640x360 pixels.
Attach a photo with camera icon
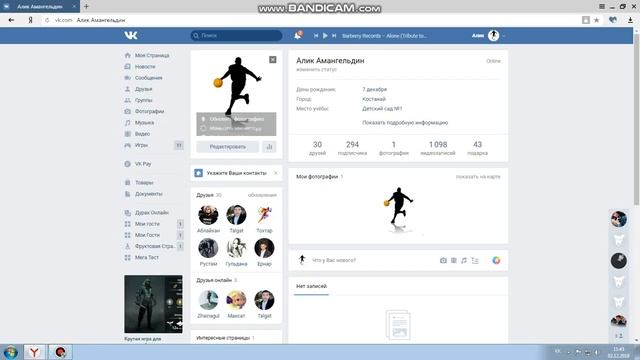point(443,260)
